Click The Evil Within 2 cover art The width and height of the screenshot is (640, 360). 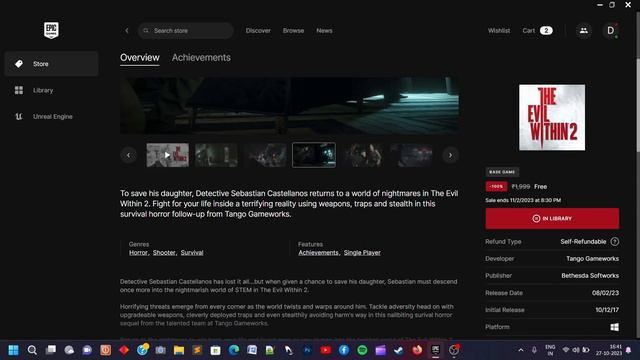point(552,118)
